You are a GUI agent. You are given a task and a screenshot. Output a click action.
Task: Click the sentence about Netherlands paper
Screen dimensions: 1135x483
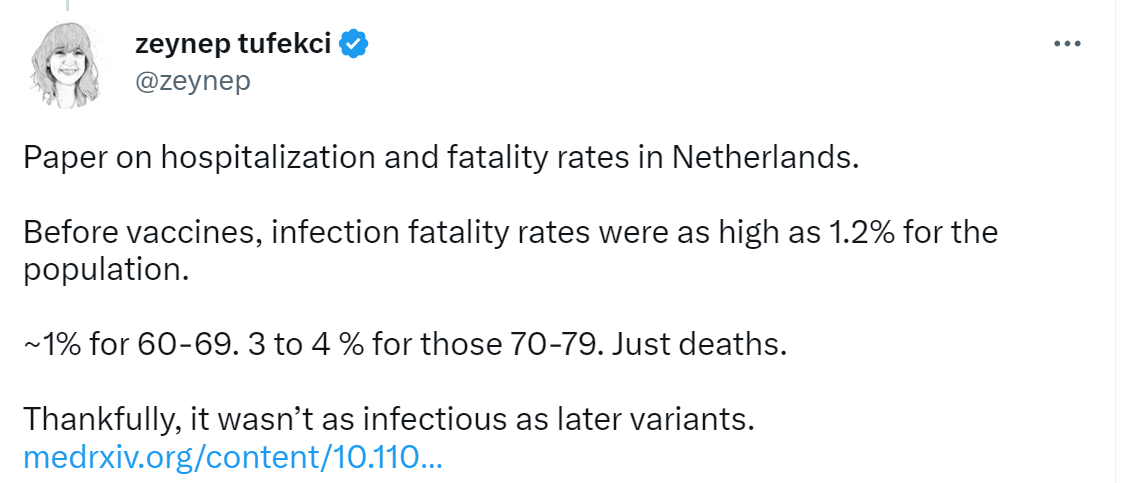440,158
